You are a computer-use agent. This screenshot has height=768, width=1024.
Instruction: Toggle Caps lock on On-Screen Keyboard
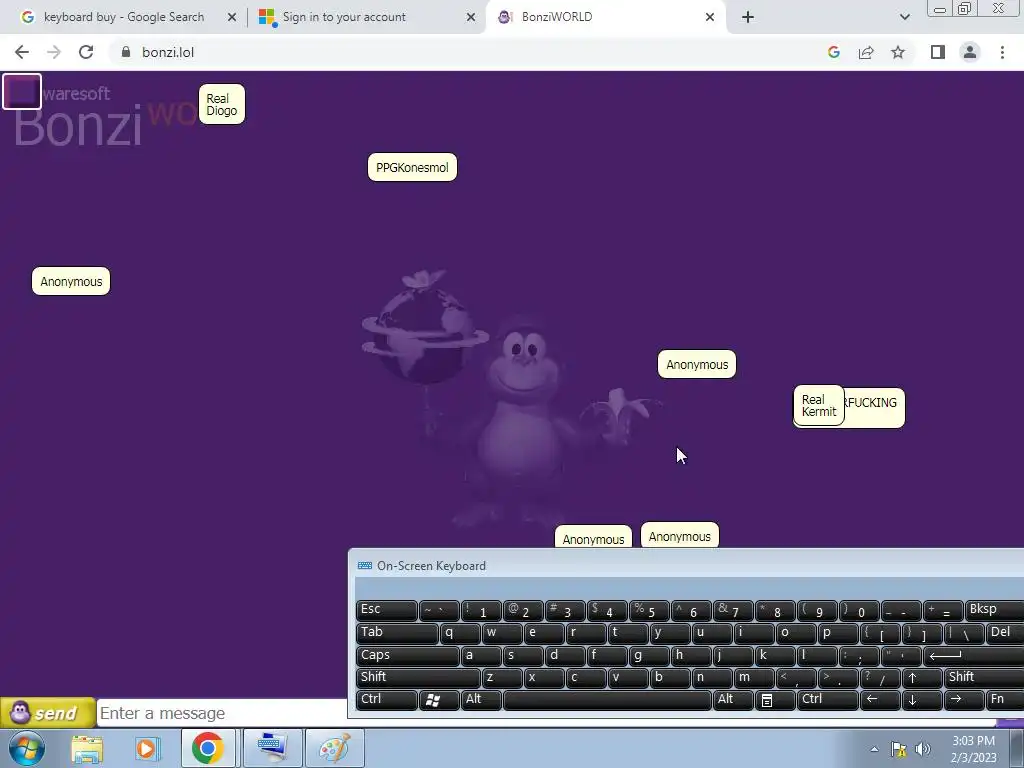408,656
